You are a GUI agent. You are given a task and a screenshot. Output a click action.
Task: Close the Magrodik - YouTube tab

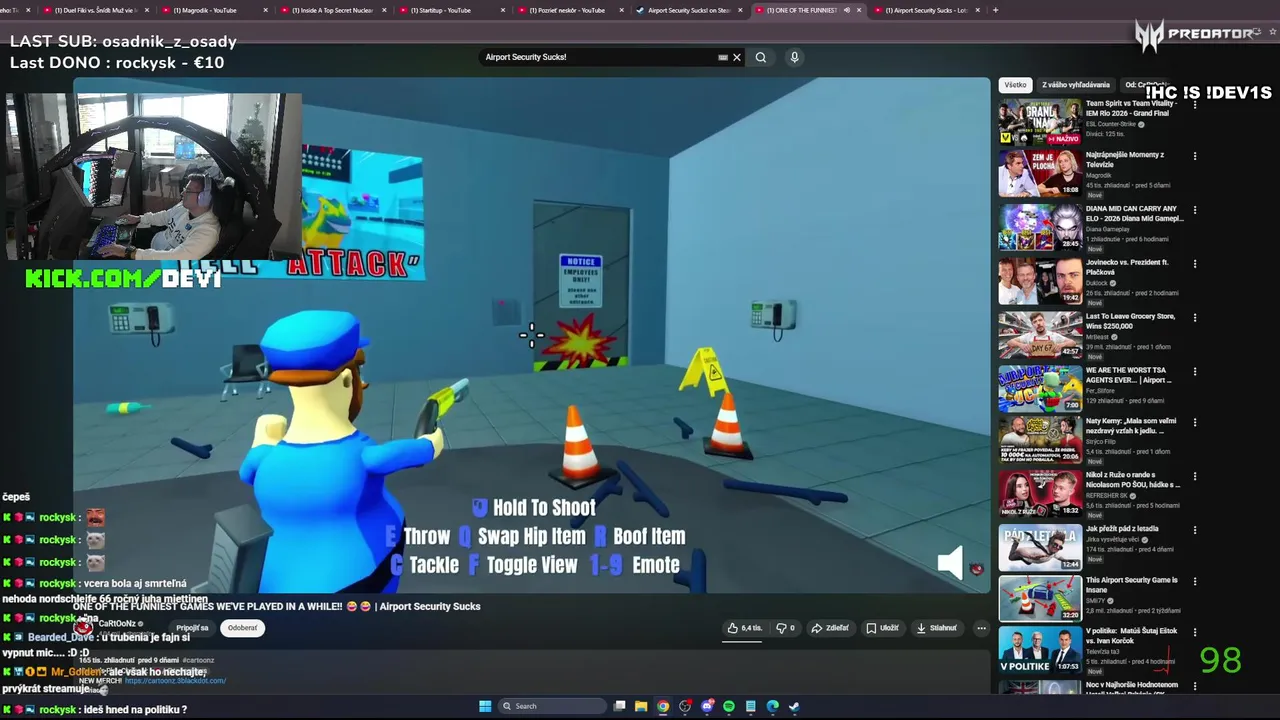(x=265, y=10)
